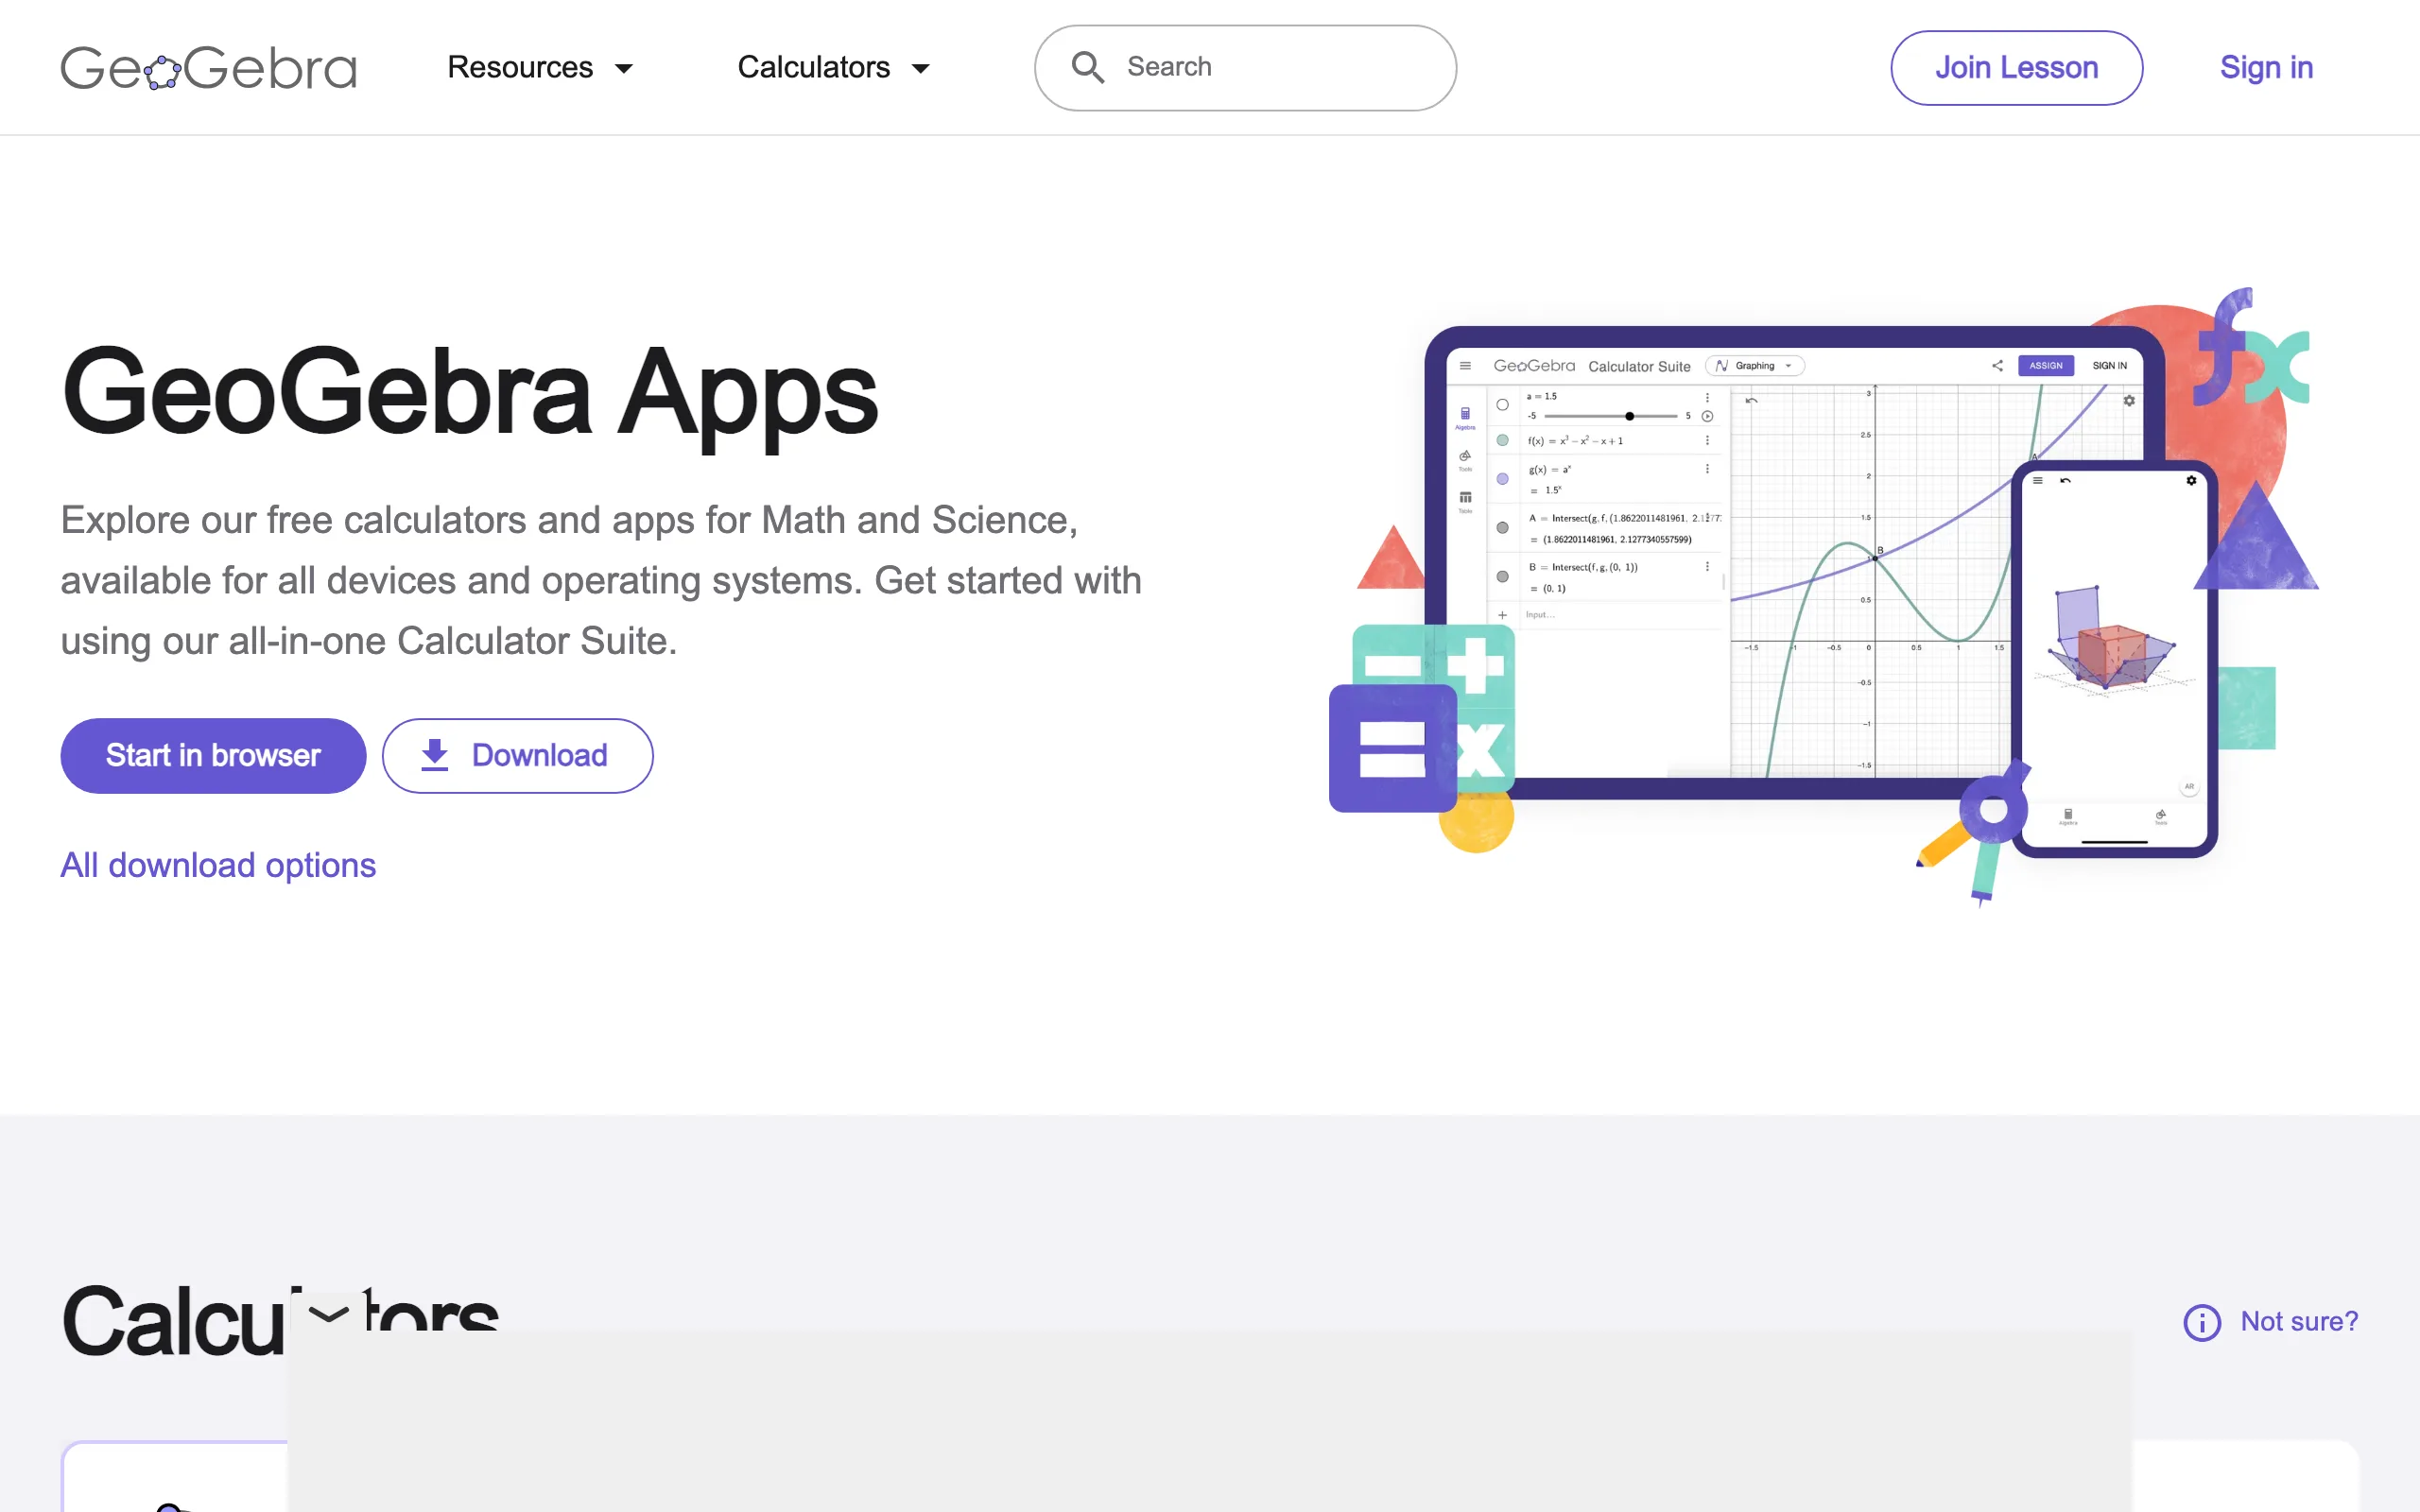Click the Download button
The image size is (2420, 1512).
pyautogui.click(x=517, y=755)
